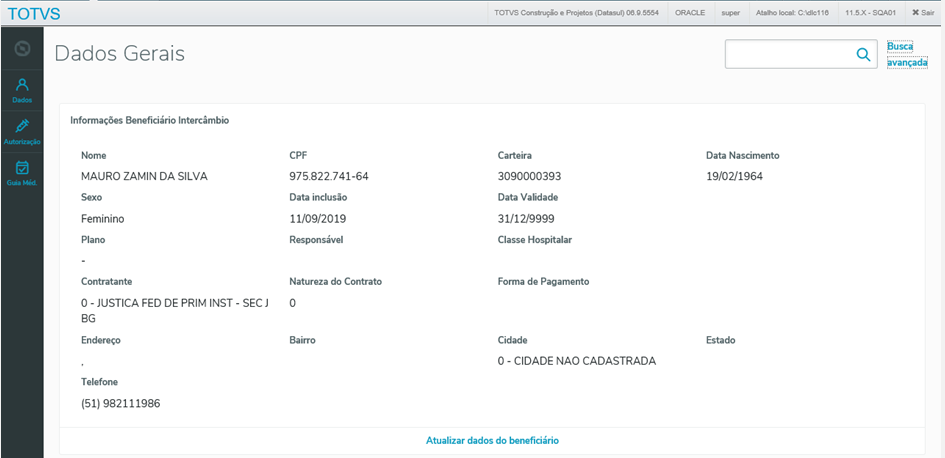
Task: Click the Data Validade label
Action: point(528,197)
